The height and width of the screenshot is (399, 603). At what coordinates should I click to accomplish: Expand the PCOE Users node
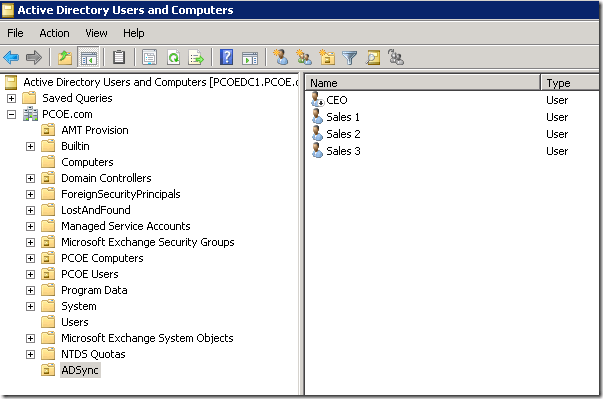click(x=30, y=274)
